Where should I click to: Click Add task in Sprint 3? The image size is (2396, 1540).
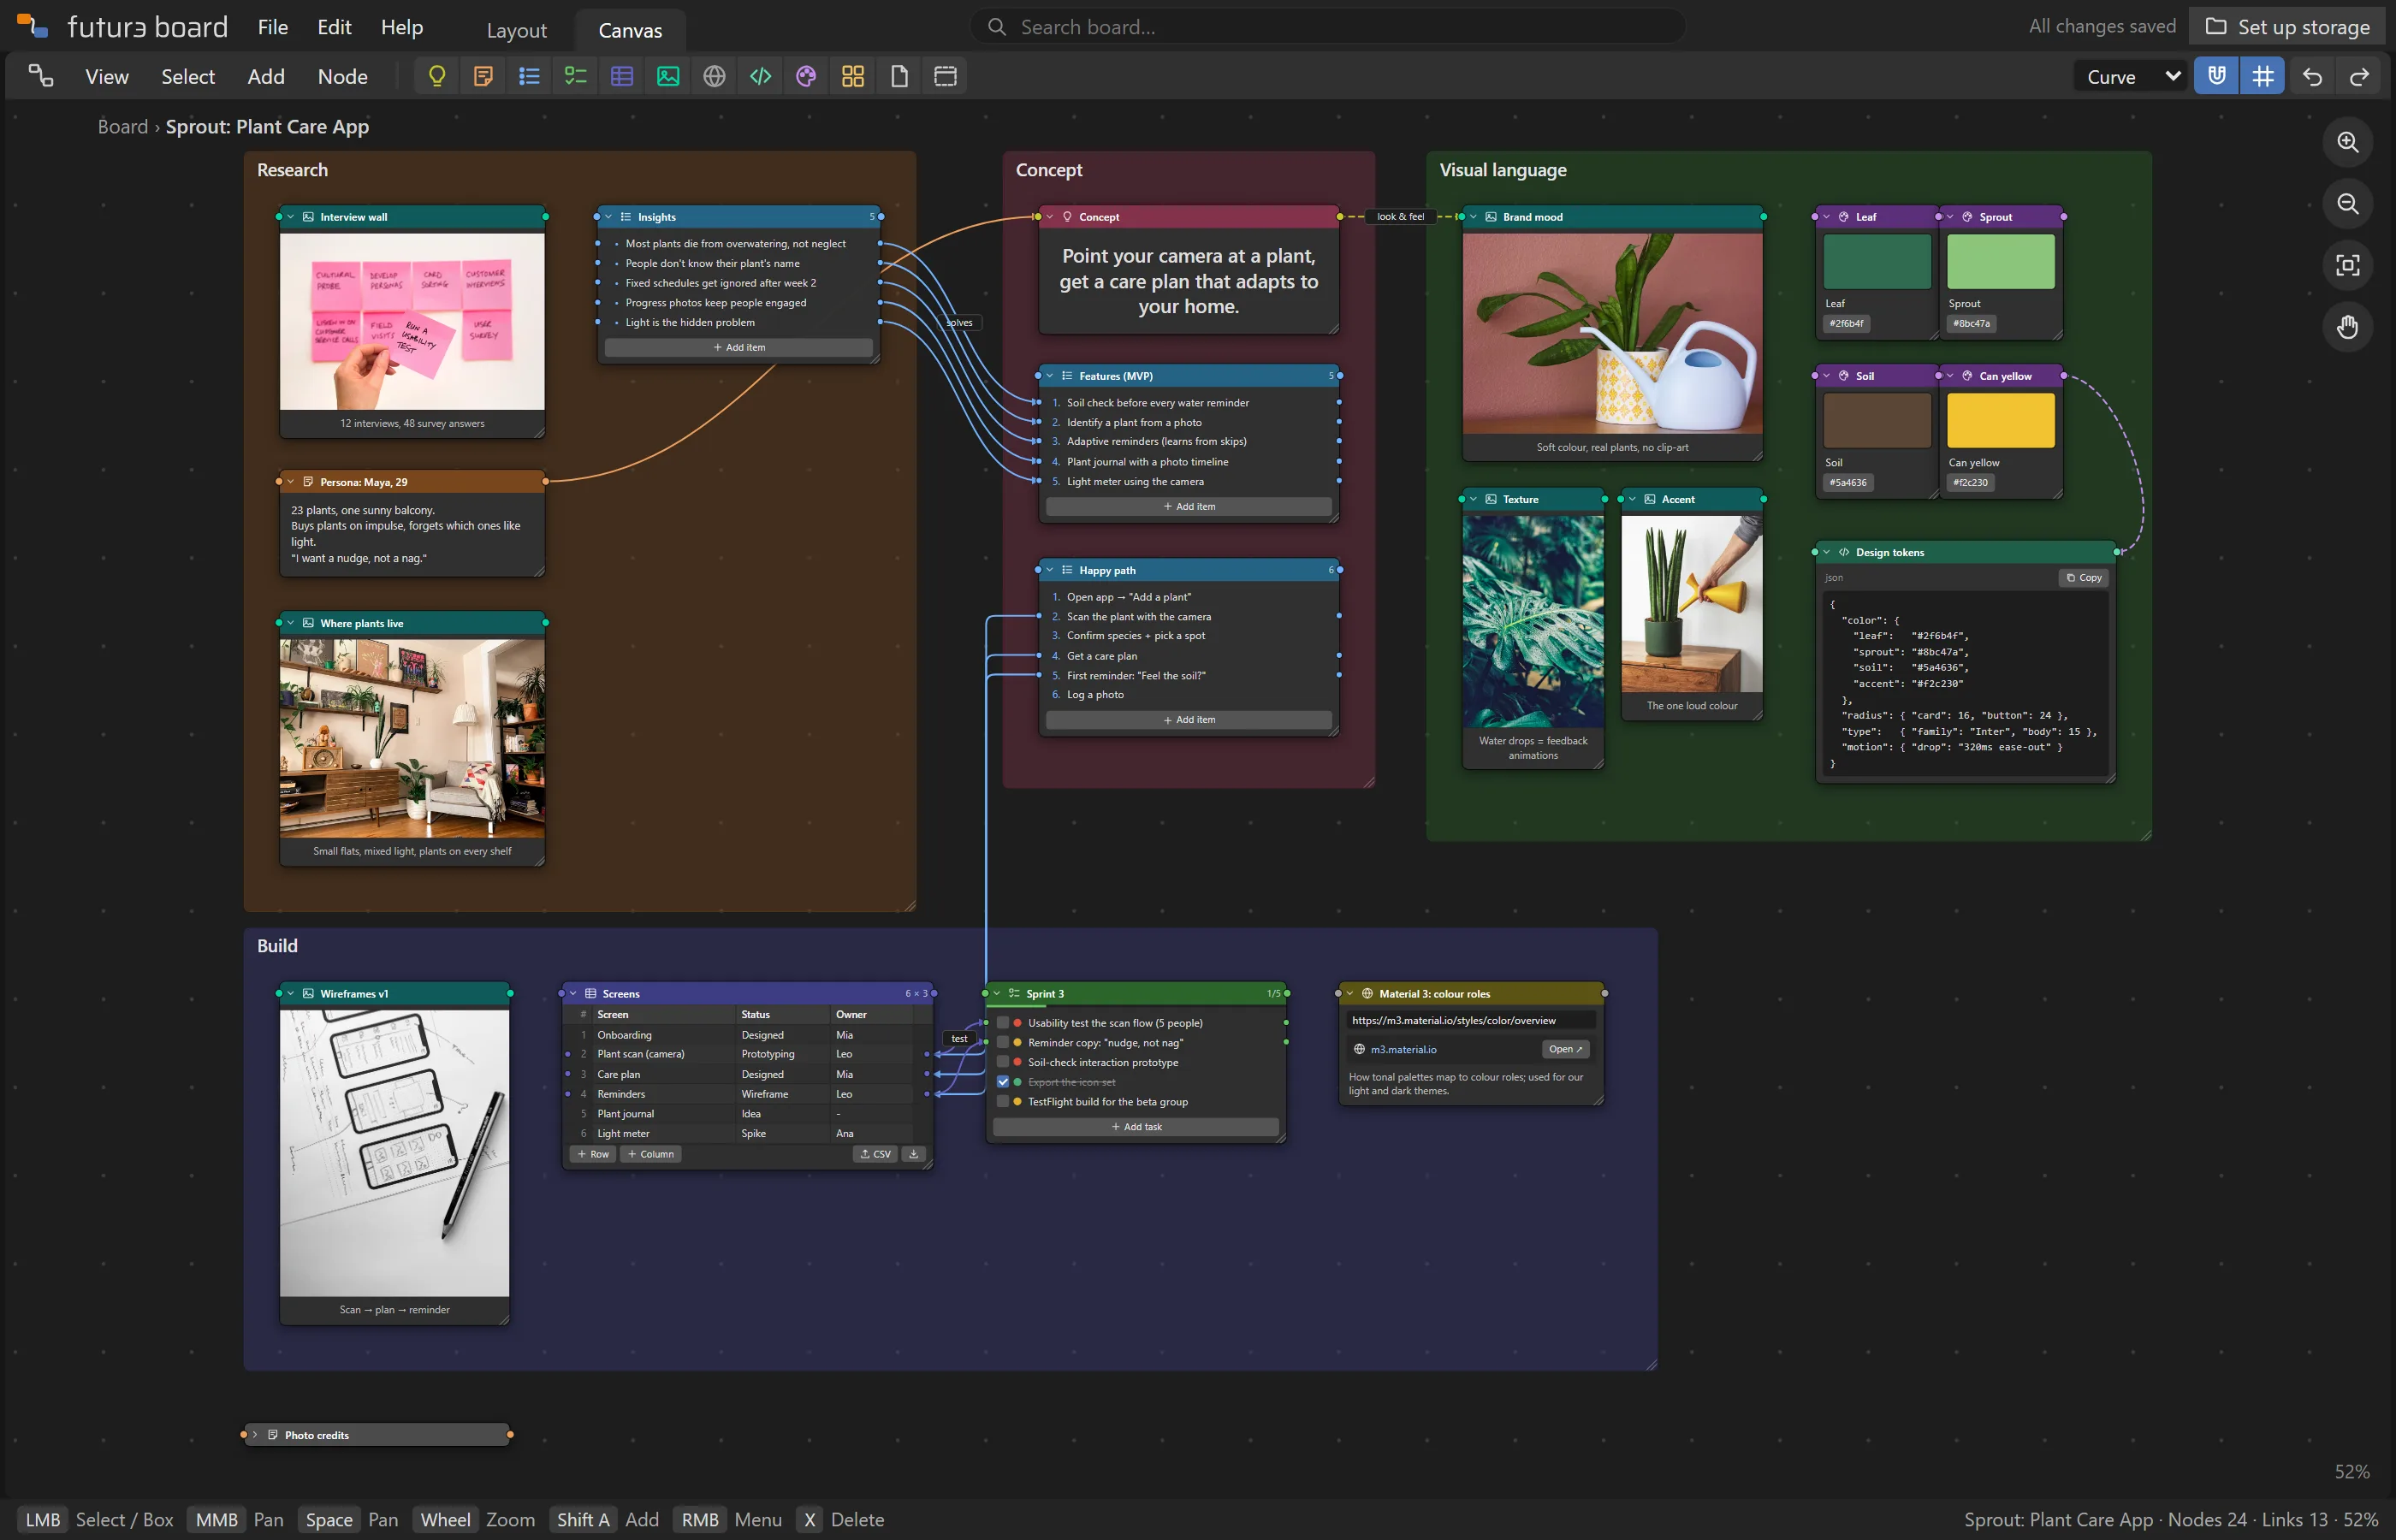[1135, 1127]
